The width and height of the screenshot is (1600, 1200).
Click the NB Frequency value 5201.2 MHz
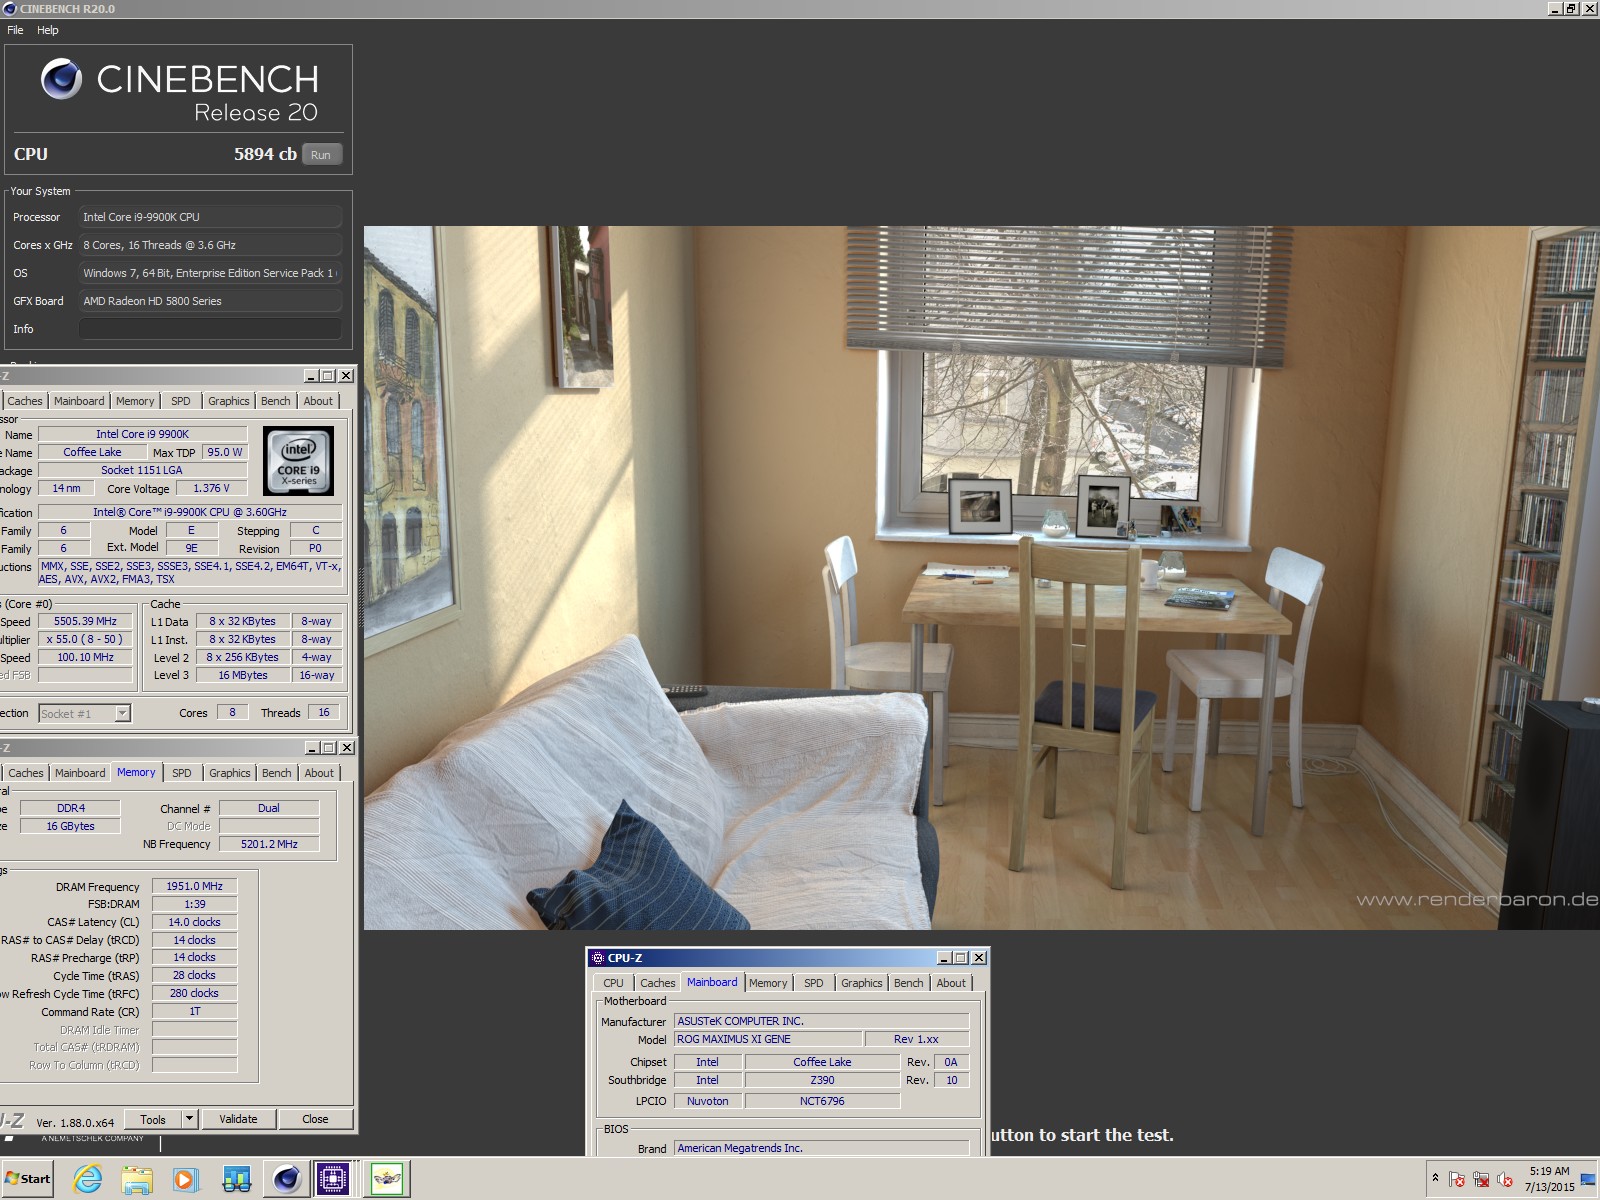[x=269, y=845]
